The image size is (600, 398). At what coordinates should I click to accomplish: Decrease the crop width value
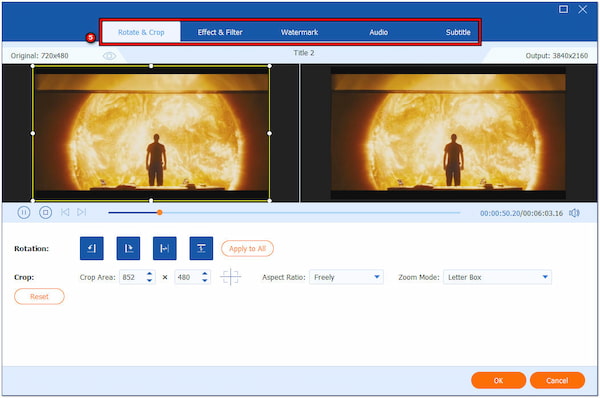tap(150, 281)
